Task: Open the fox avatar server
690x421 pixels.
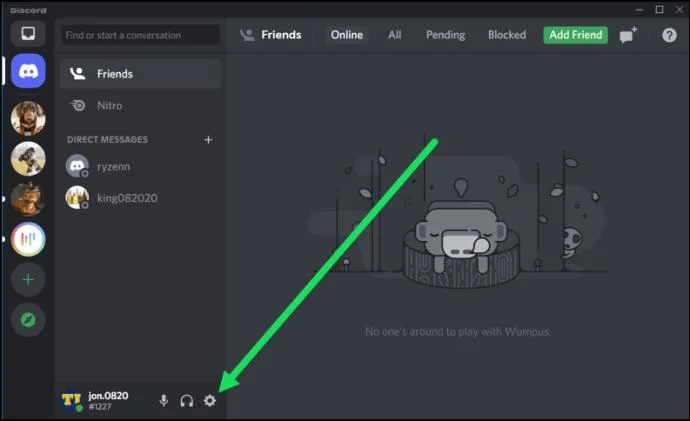Action: point(28,199)
